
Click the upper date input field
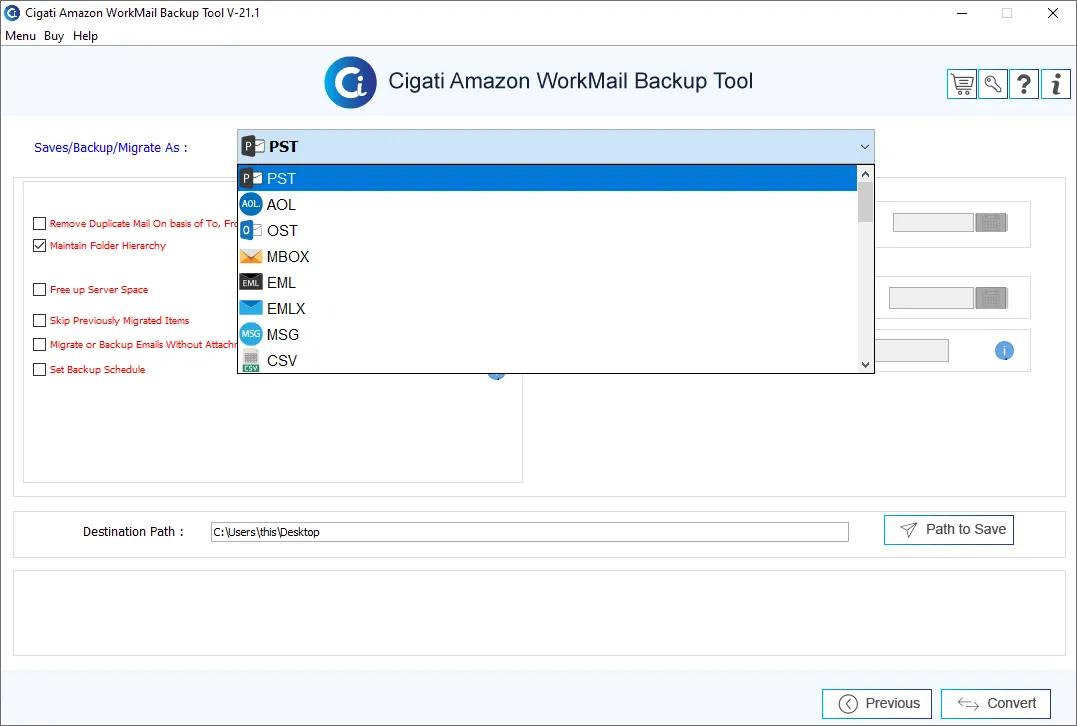tap(933, 223)
